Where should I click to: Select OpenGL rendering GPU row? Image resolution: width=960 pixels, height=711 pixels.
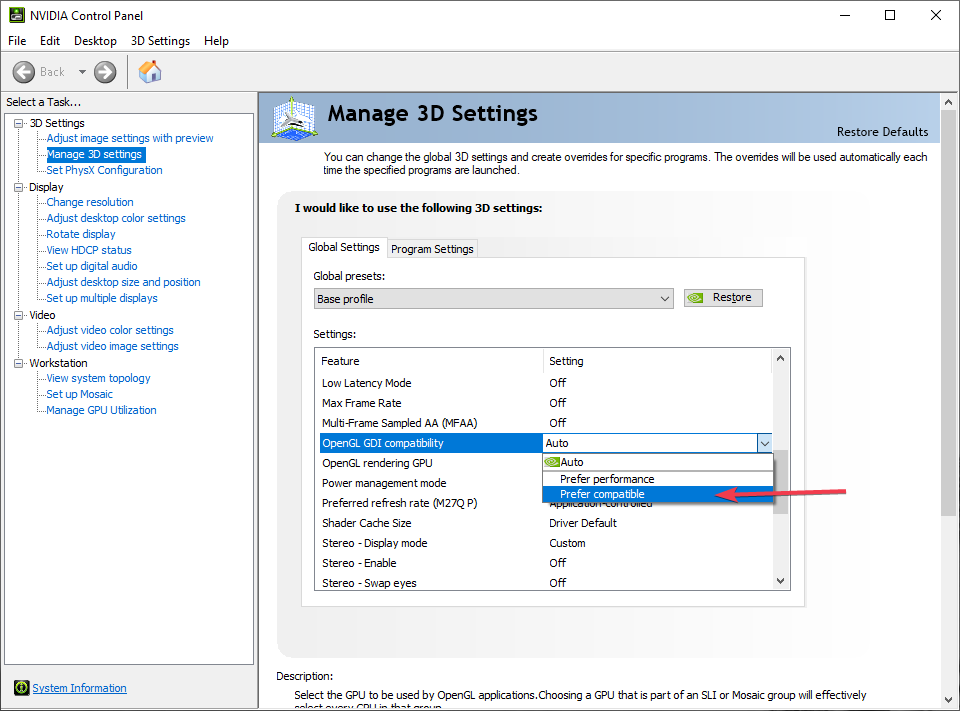[x=431, y=463]
